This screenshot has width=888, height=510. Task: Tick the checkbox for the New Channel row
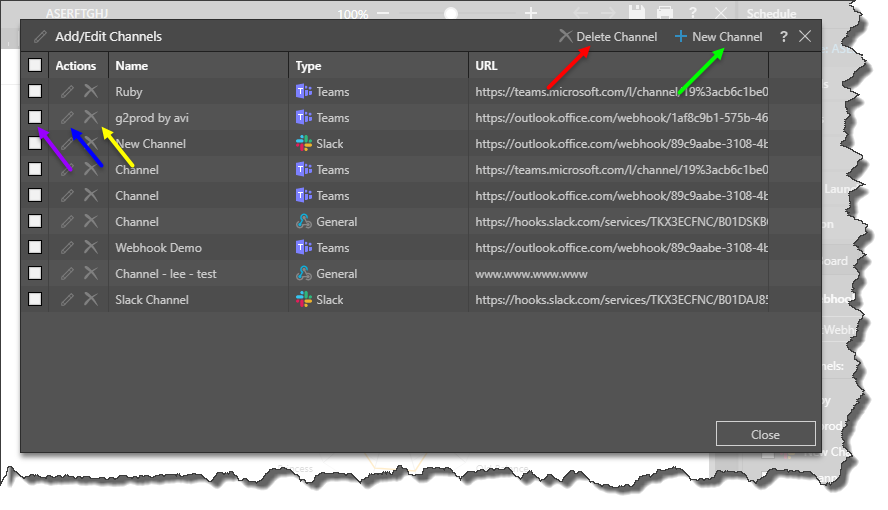pyautogui.click(x=35, y=143)
